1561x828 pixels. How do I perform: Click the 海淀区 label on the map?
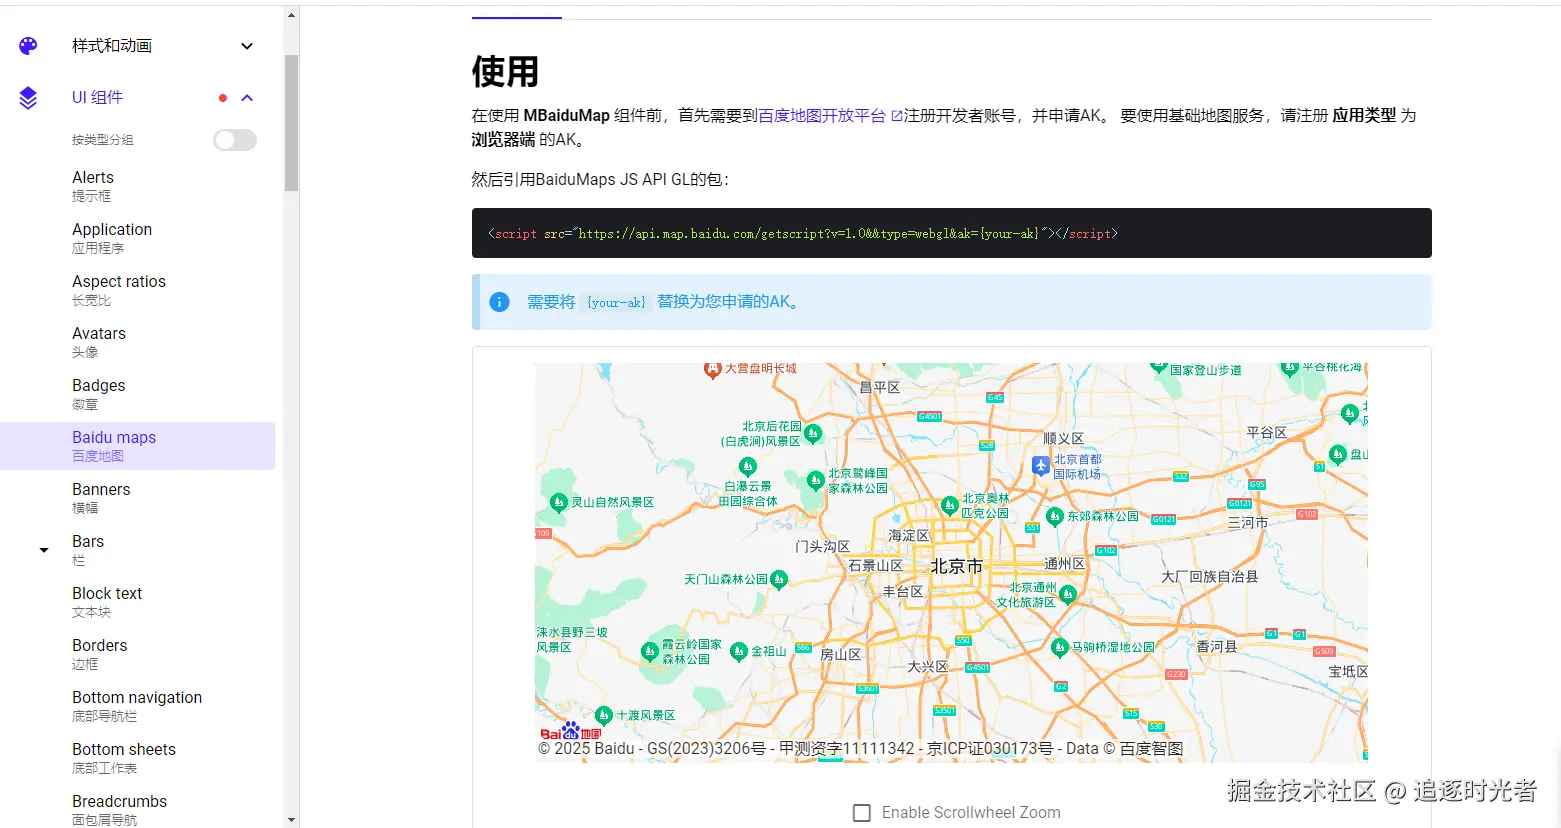[x=909, y=536]
